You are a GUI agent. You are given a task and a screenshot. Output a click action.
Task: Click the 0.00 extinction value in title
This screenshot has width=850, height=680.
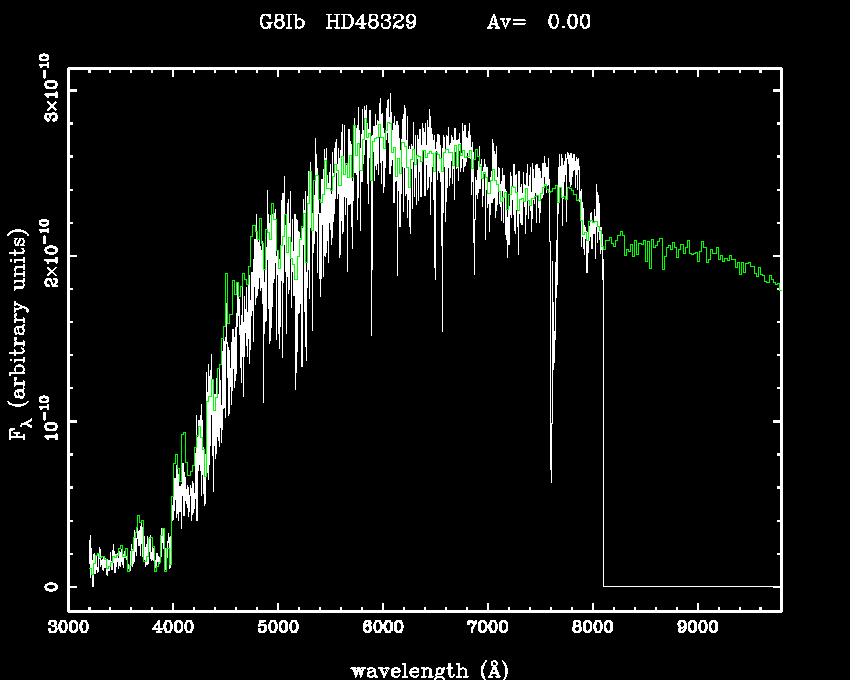click(x=569, y=22)
